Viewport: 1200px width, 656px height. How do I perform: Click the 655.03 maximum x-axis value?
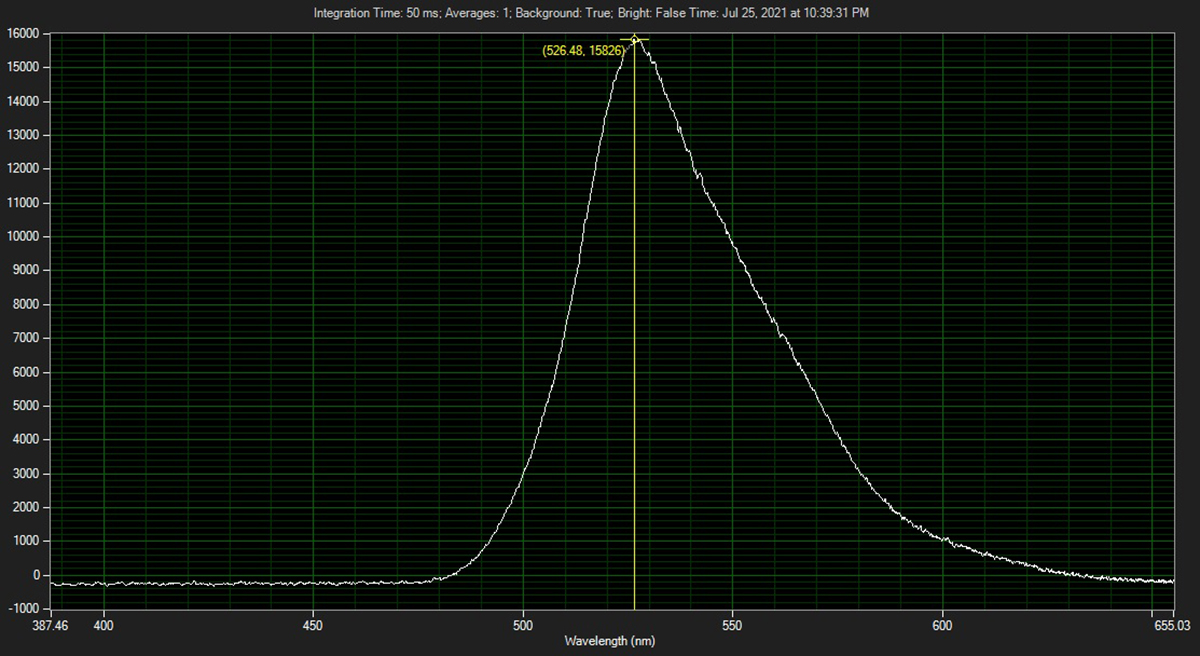coord(1173,625)
